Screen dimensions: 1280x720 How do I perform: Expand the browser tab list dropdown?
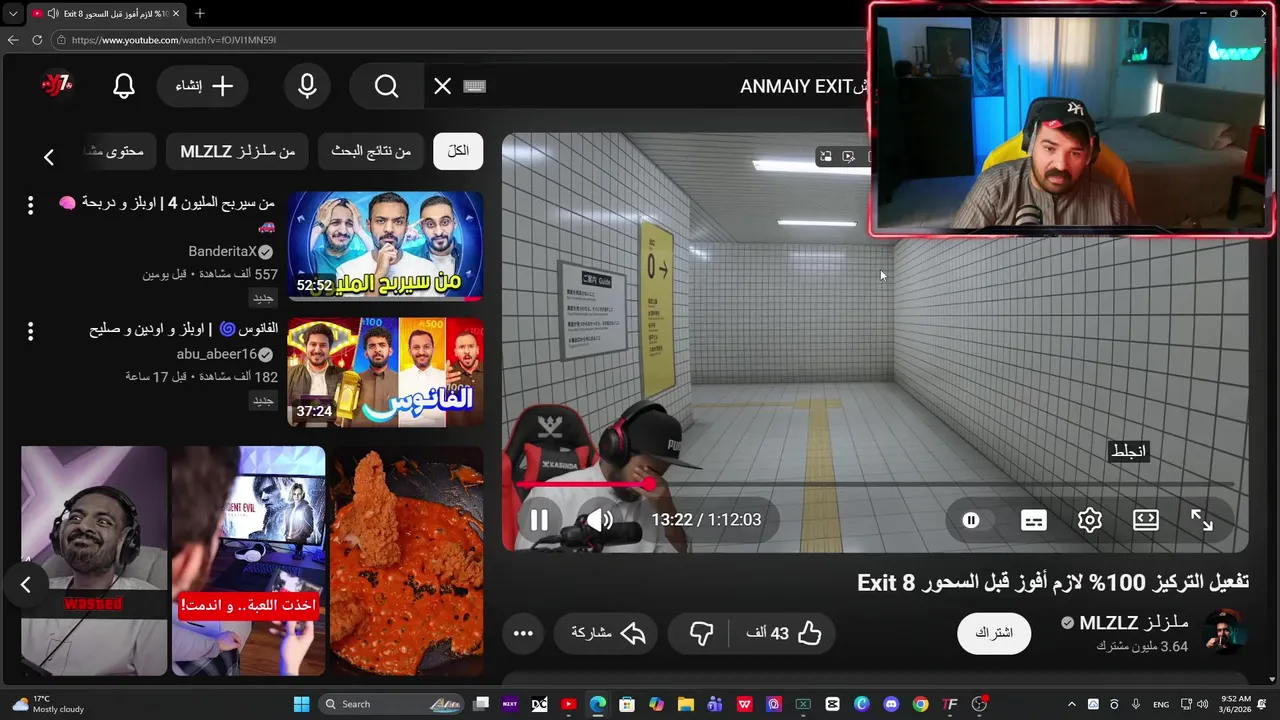13,13
